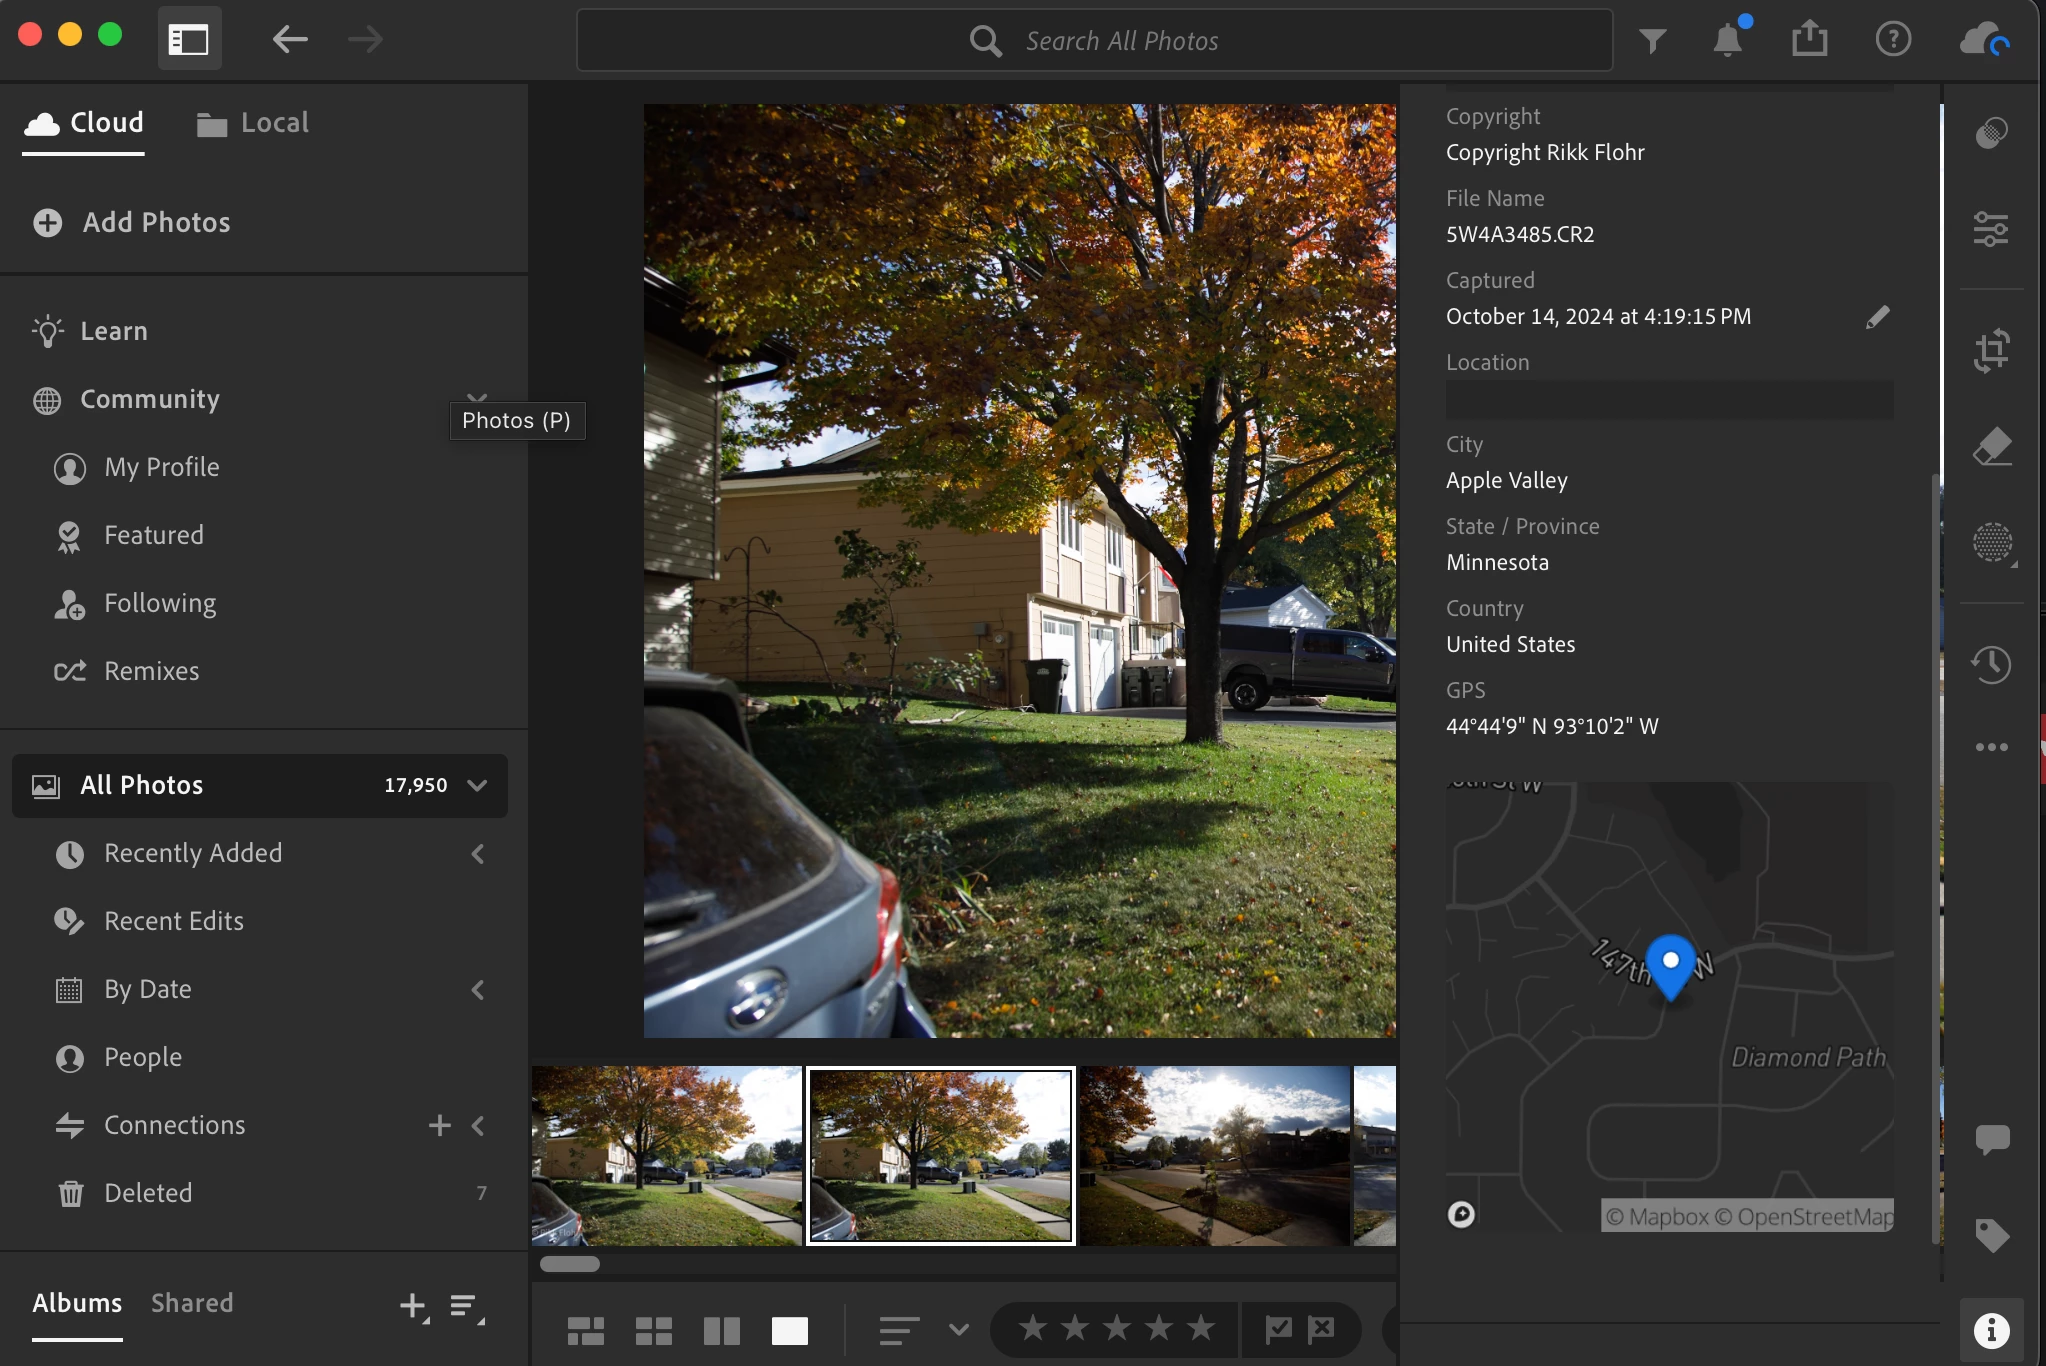
Task: Switch to the Shared tab
Action: [x=192, y=1303]
